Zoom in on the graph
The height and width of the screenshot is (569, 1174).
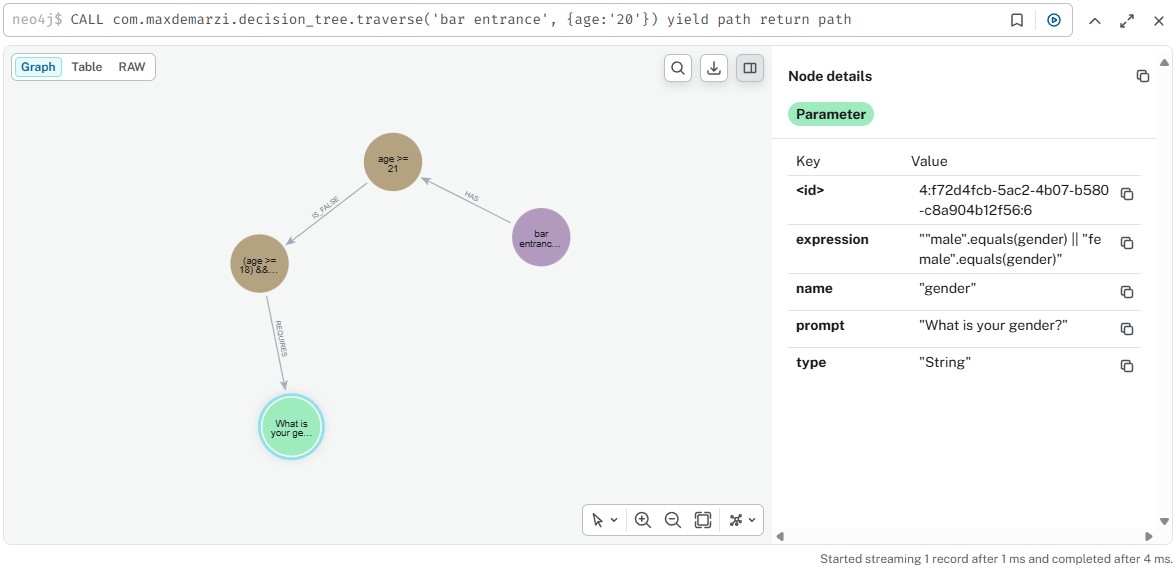click(x=643, y=520)
